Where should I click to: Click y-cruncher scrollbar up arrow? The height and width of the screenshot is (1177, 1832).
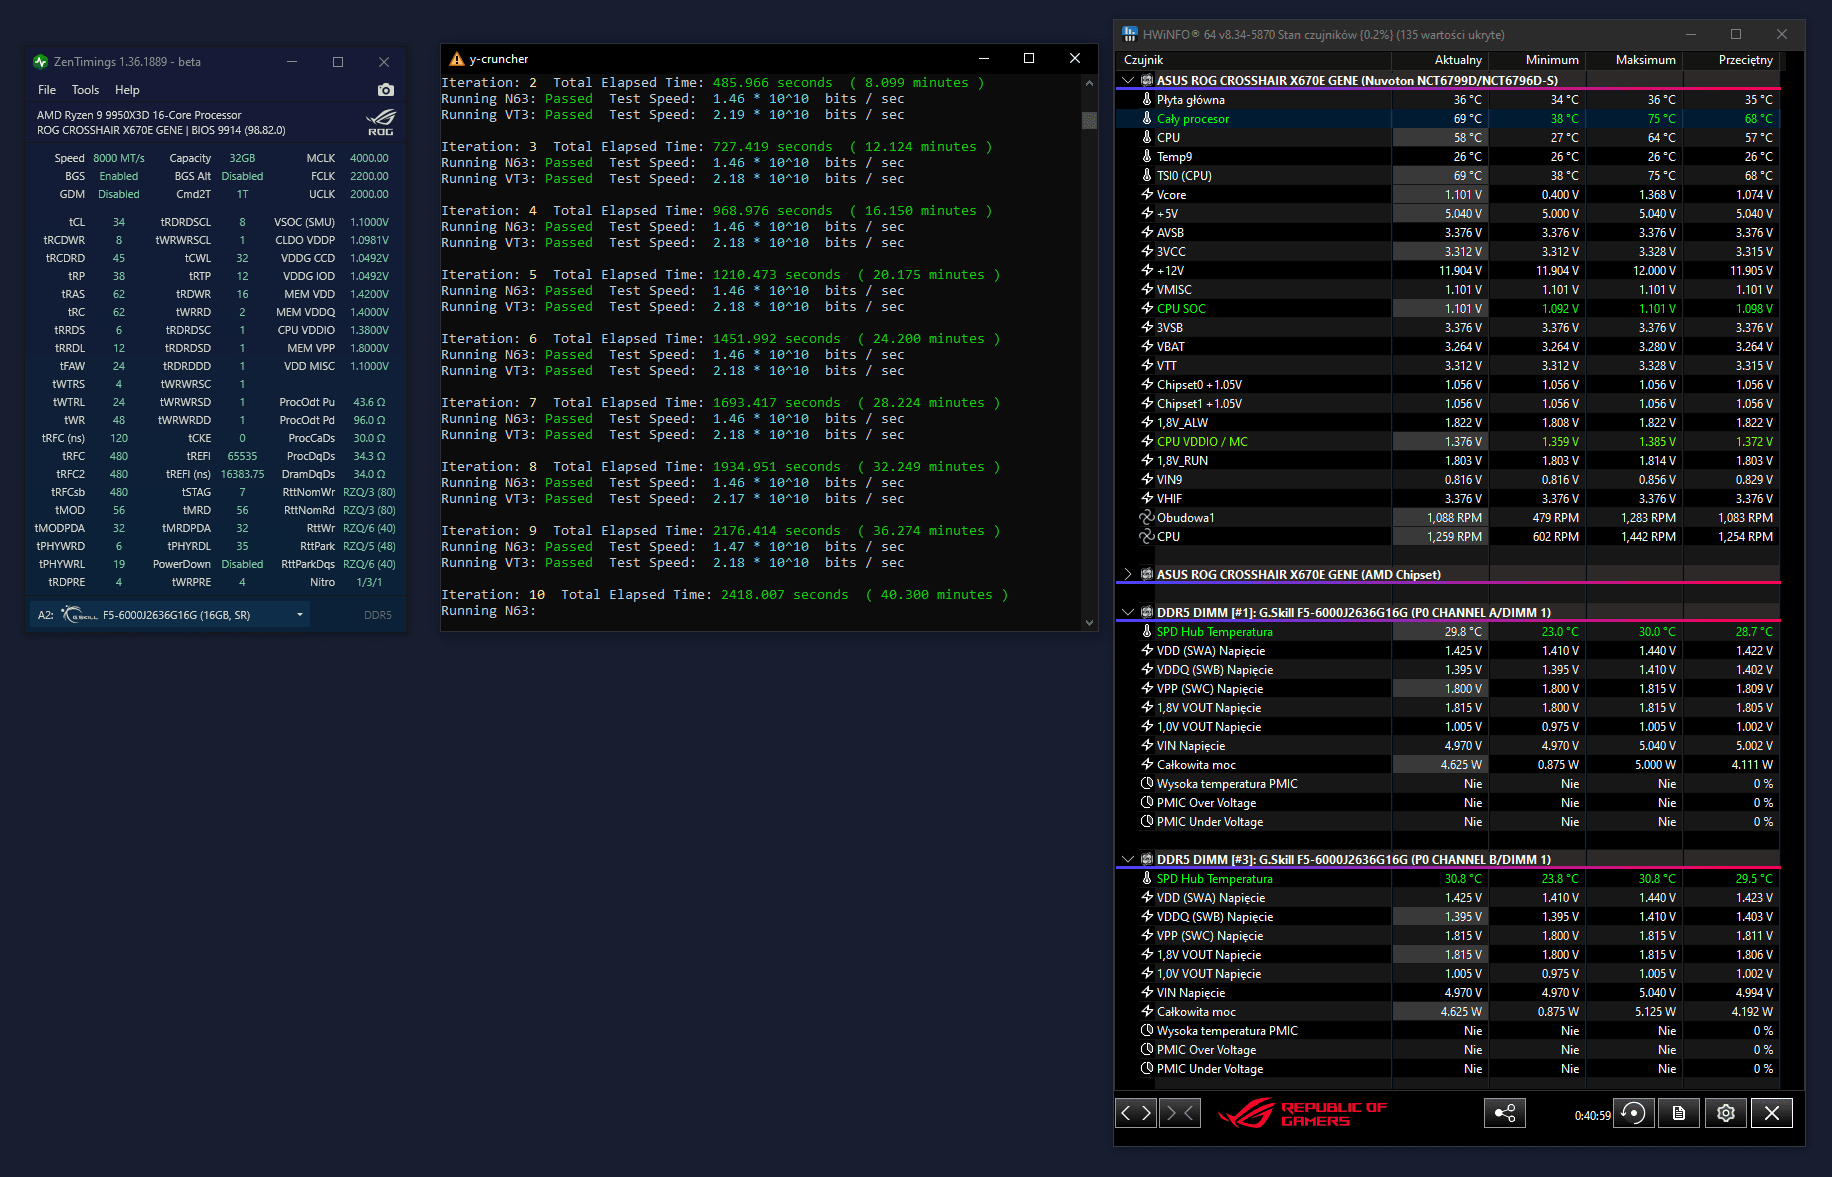[1089, 83]
